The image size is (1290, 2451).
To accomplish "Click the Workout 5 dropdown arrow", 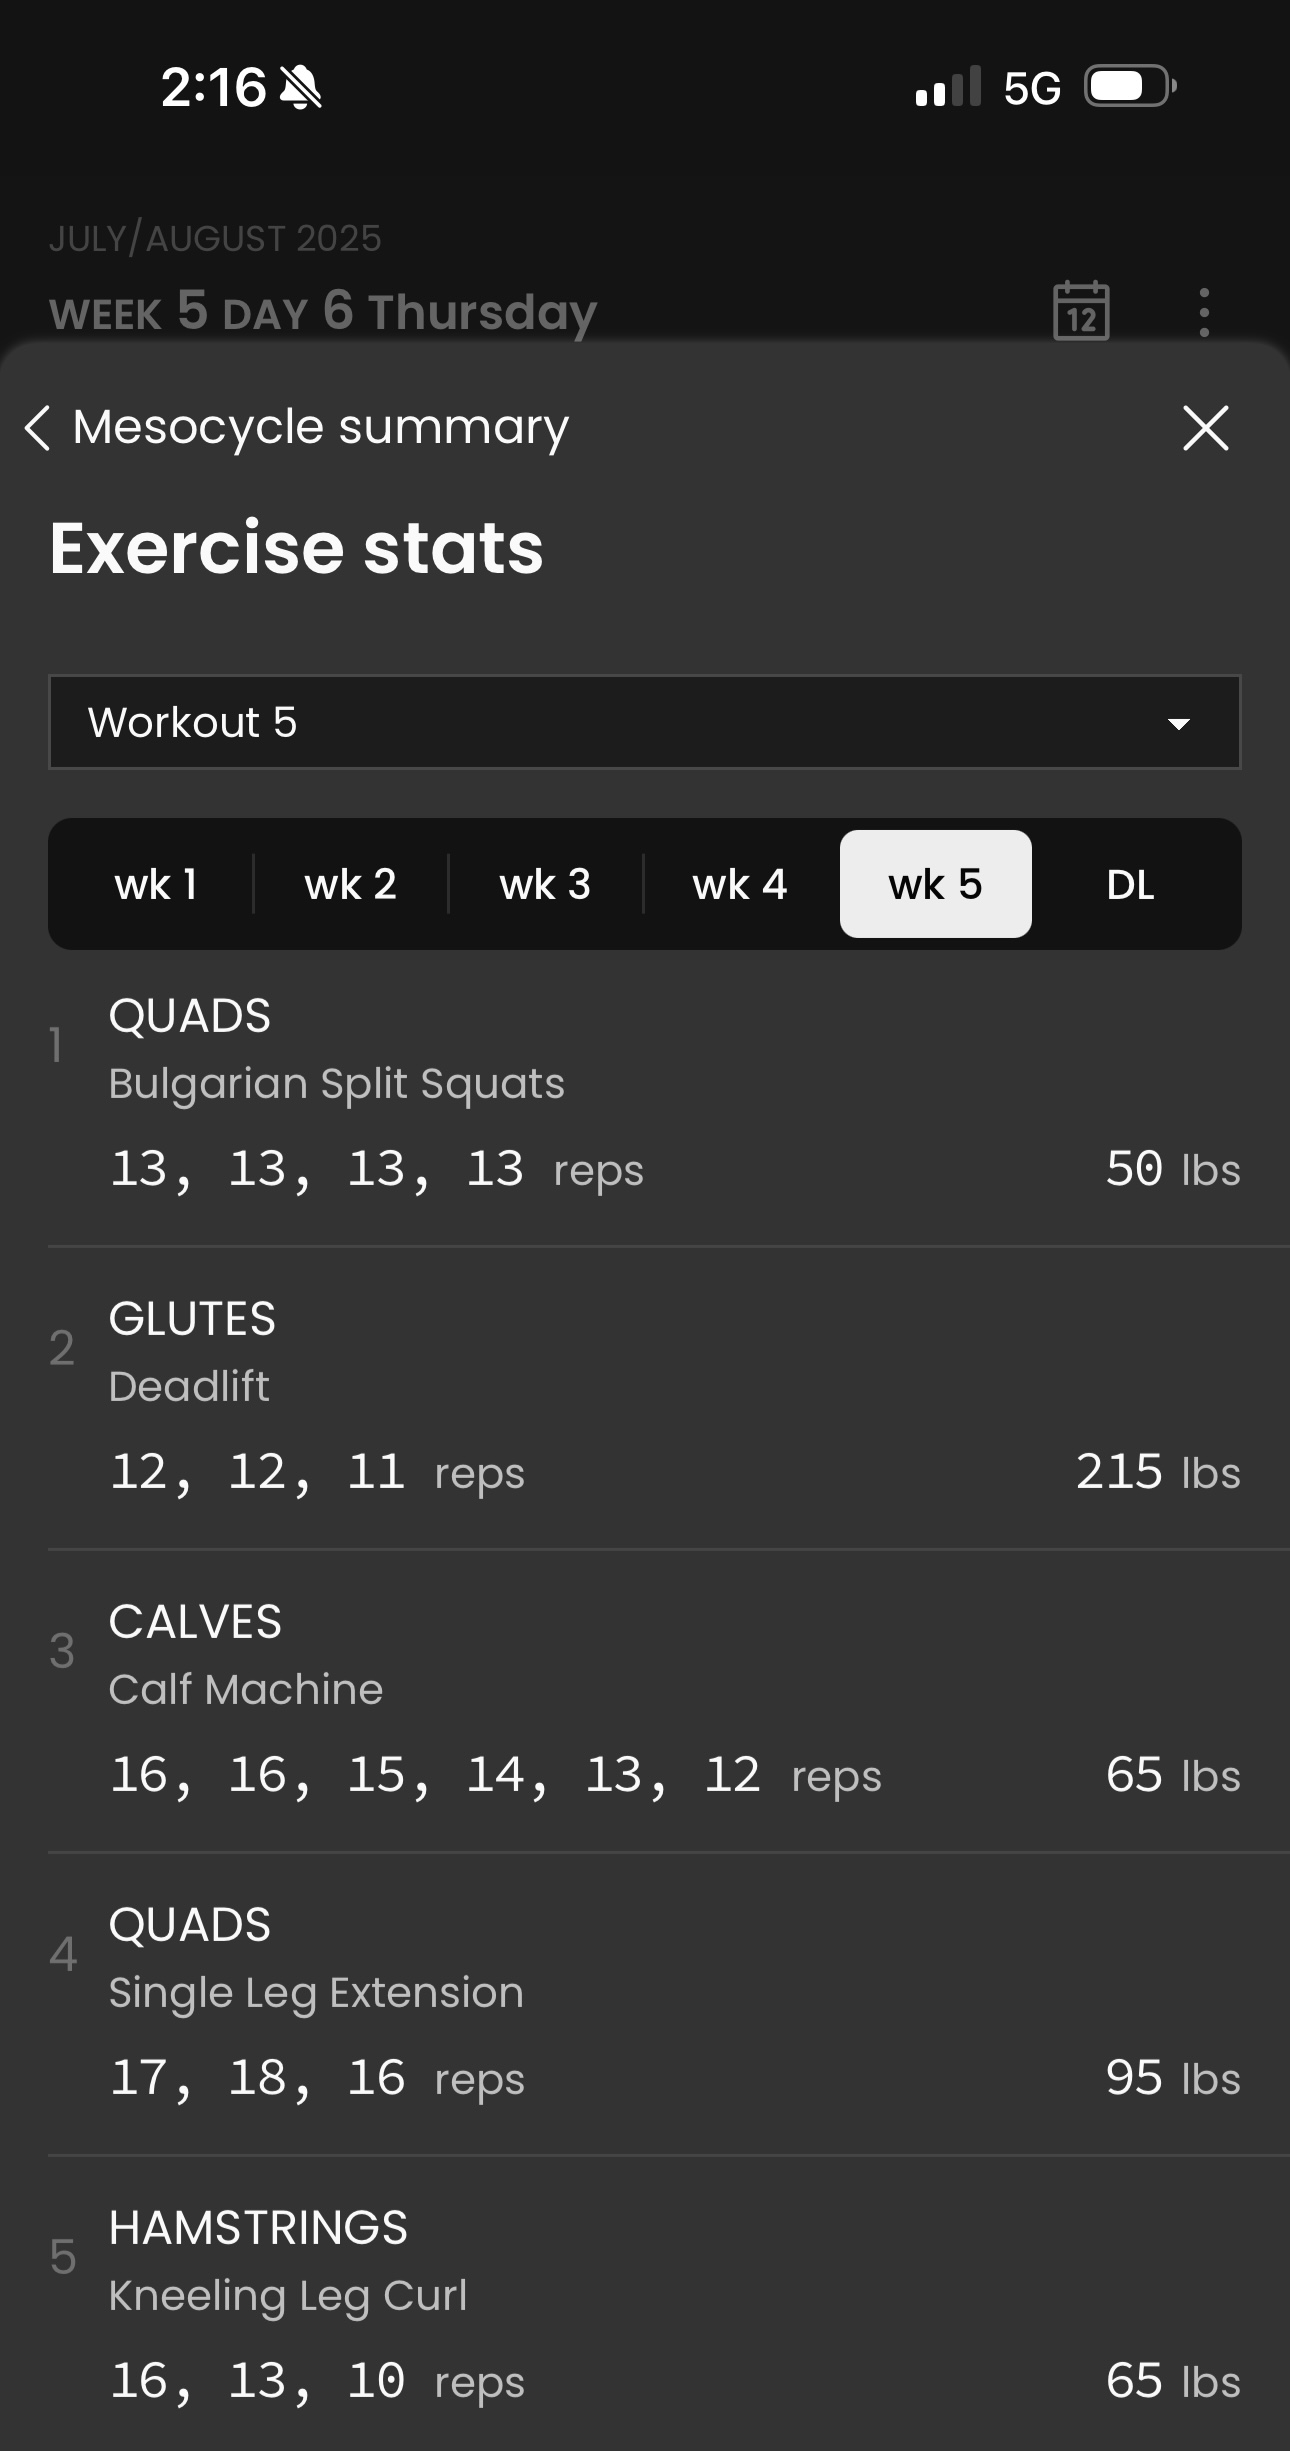I will (x=1179, y=723).
